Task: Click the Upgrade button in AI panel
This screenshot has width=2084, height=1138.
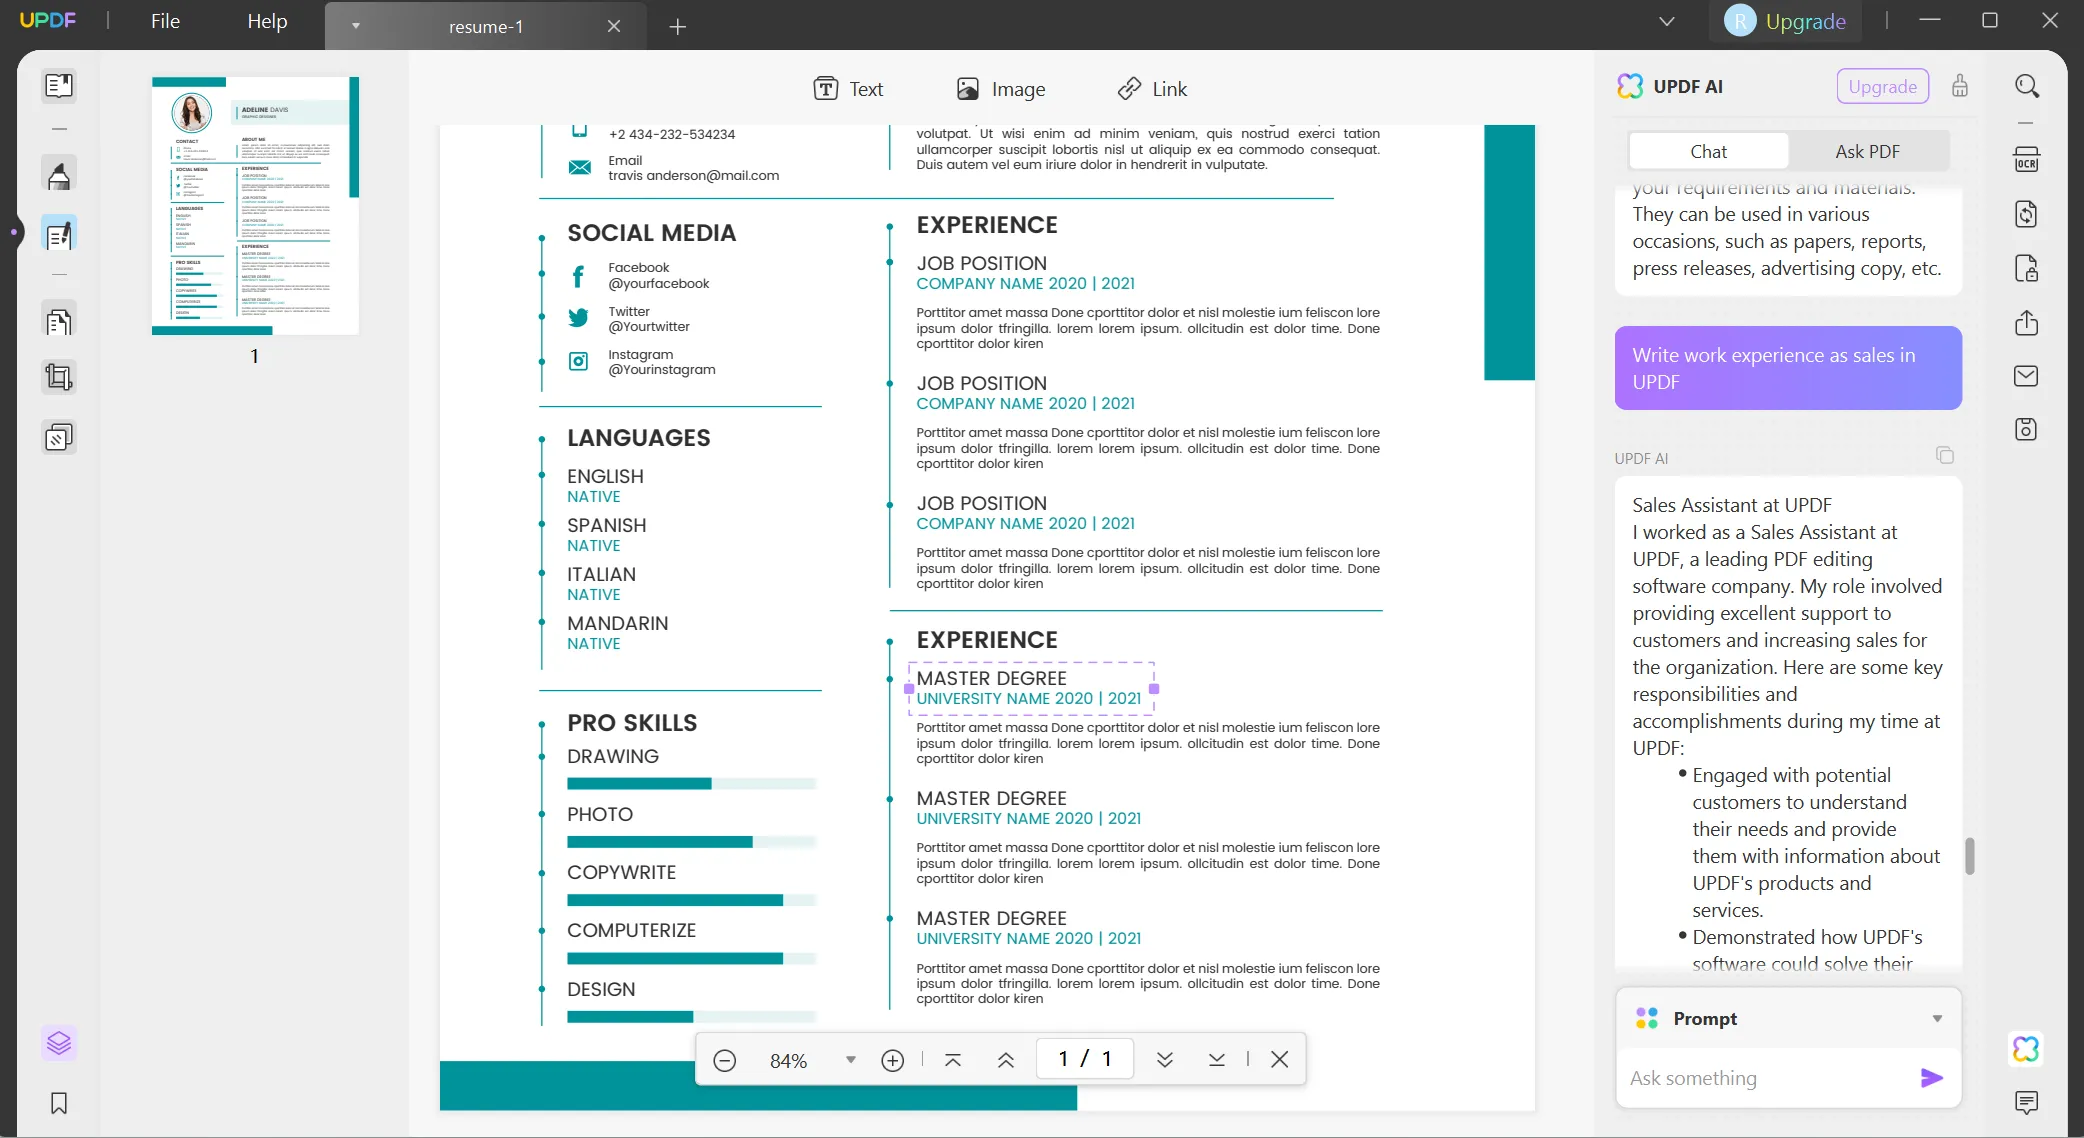Action: [x=1882, y=85]
